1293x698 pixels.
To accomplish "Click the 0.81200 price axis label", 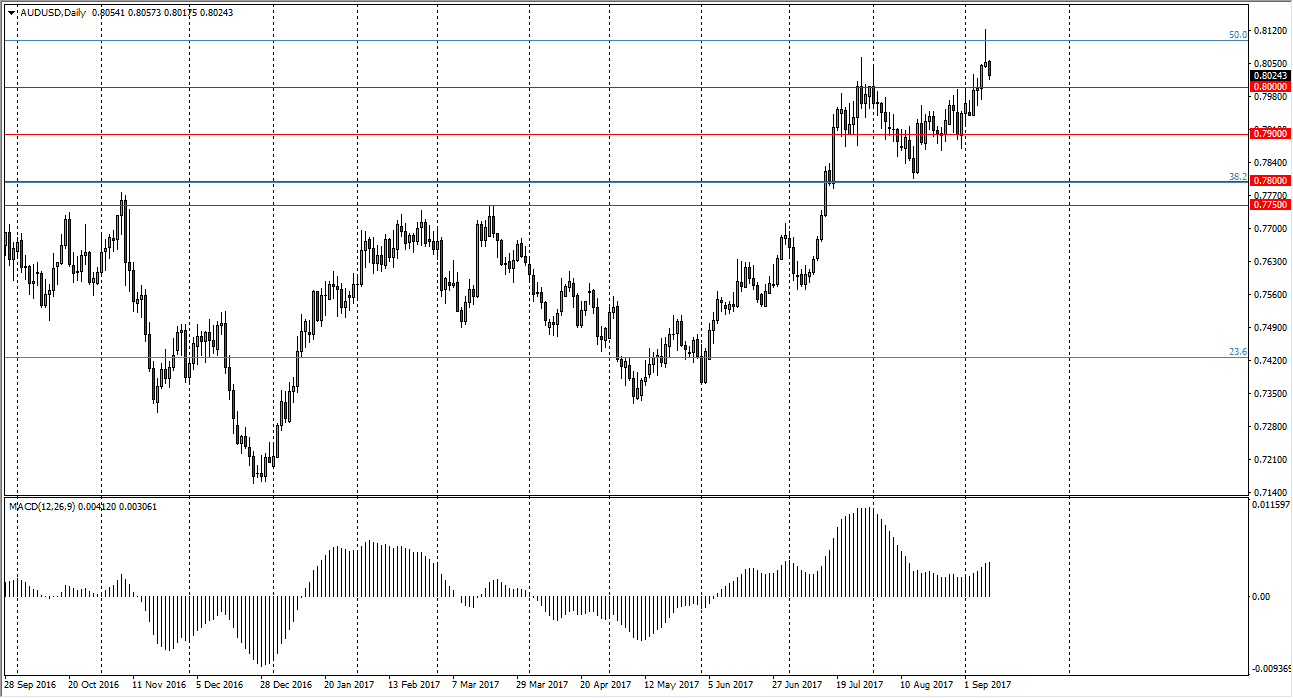I will pyautogui.click(x=1270, y=31).
